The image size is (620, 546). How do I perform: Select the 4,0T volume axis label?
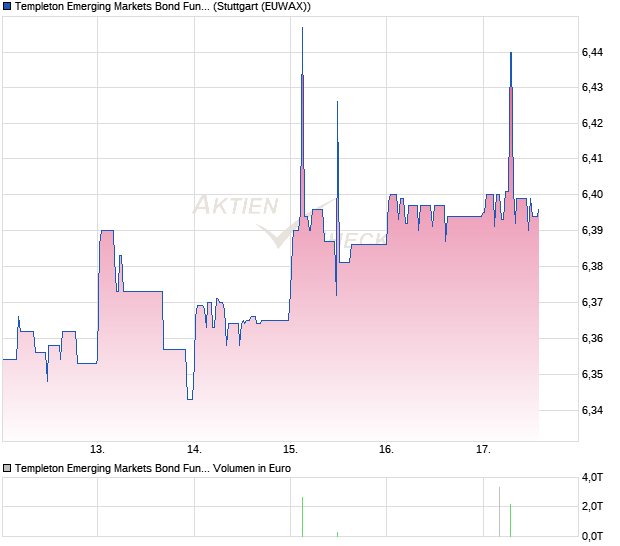point(593,477)
